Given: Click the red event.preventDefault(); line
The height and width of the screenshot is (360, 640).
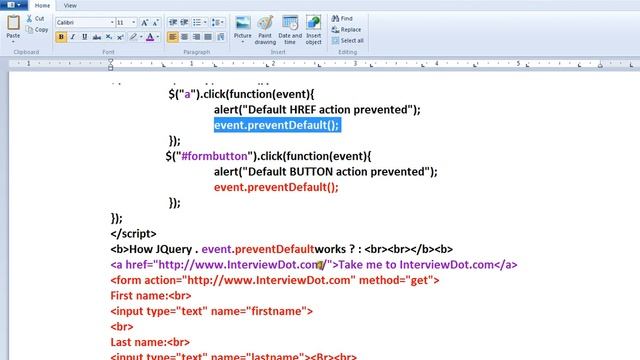Looking at the screenshot, I should tap(276, 187).
